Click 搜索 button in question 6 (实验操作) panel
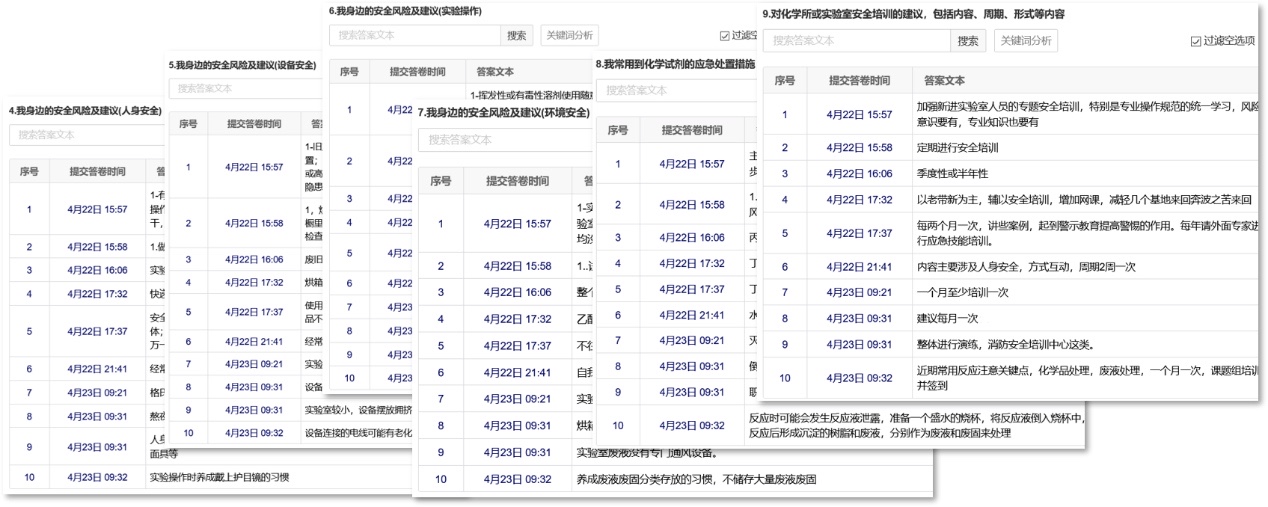Screen dimensions: 1268x507 [x=515, y=35]
